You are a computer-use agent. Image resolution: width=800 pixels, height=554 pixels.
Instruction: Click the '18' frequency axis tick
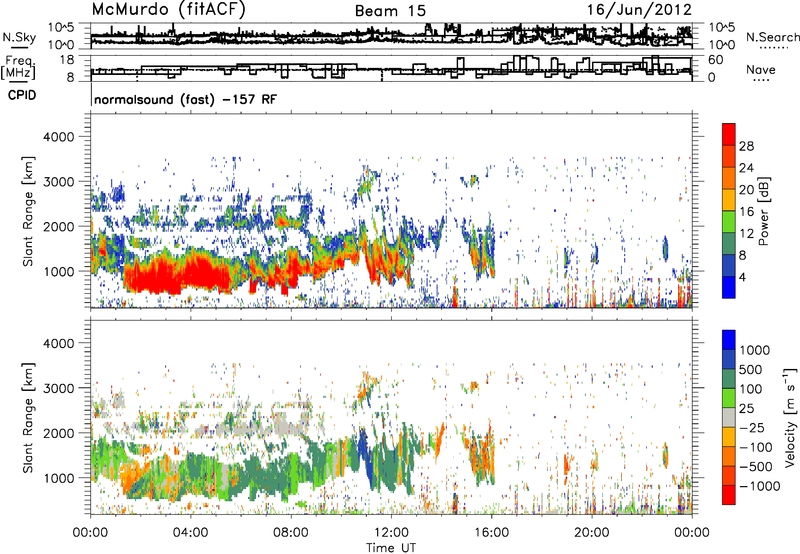[x=67, y=60]
